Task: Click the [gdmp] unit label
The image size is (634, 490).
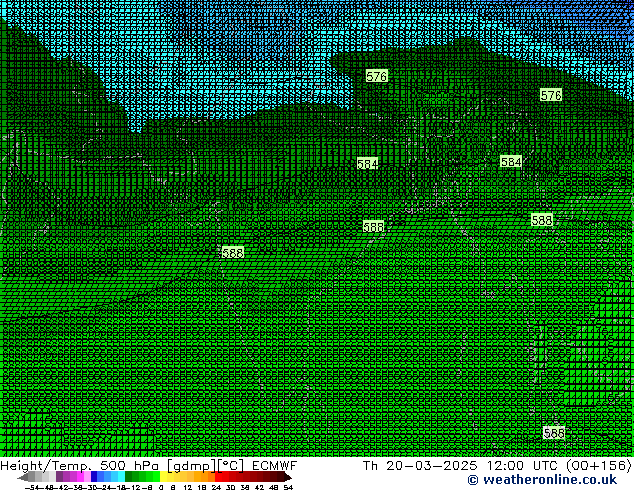Action: [x=191, y=466]
